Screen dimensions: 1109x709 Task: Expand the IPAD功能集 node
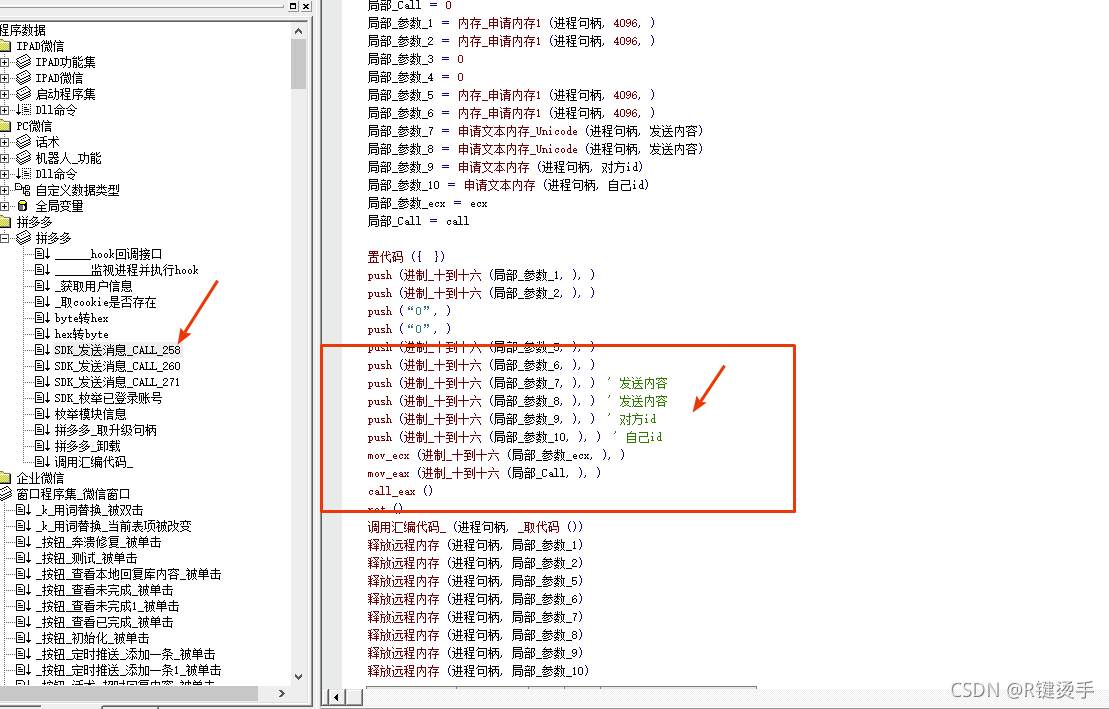click(4, 62)
